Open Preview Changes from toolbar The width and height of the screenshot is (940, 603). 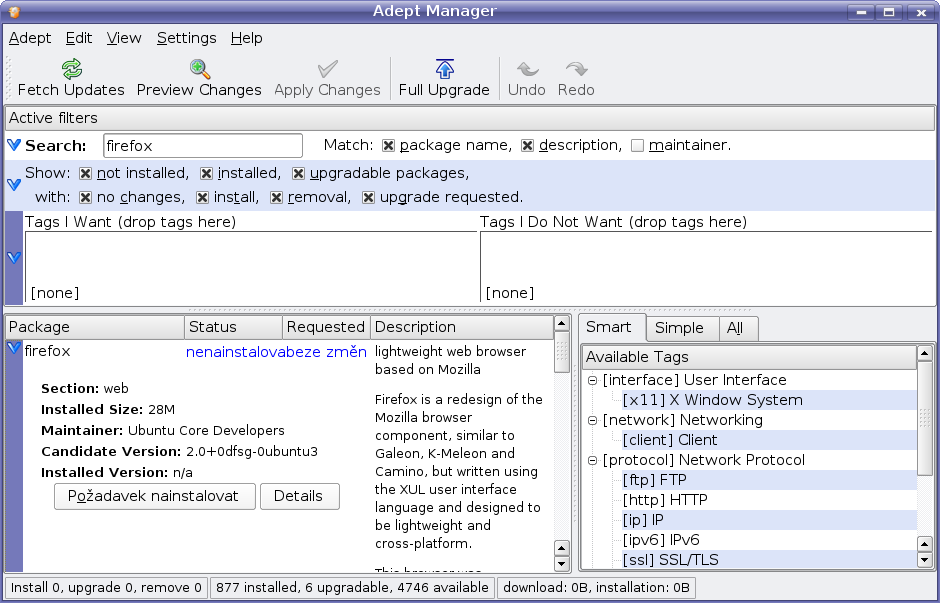pyautogui.click(x=199, y=79)
